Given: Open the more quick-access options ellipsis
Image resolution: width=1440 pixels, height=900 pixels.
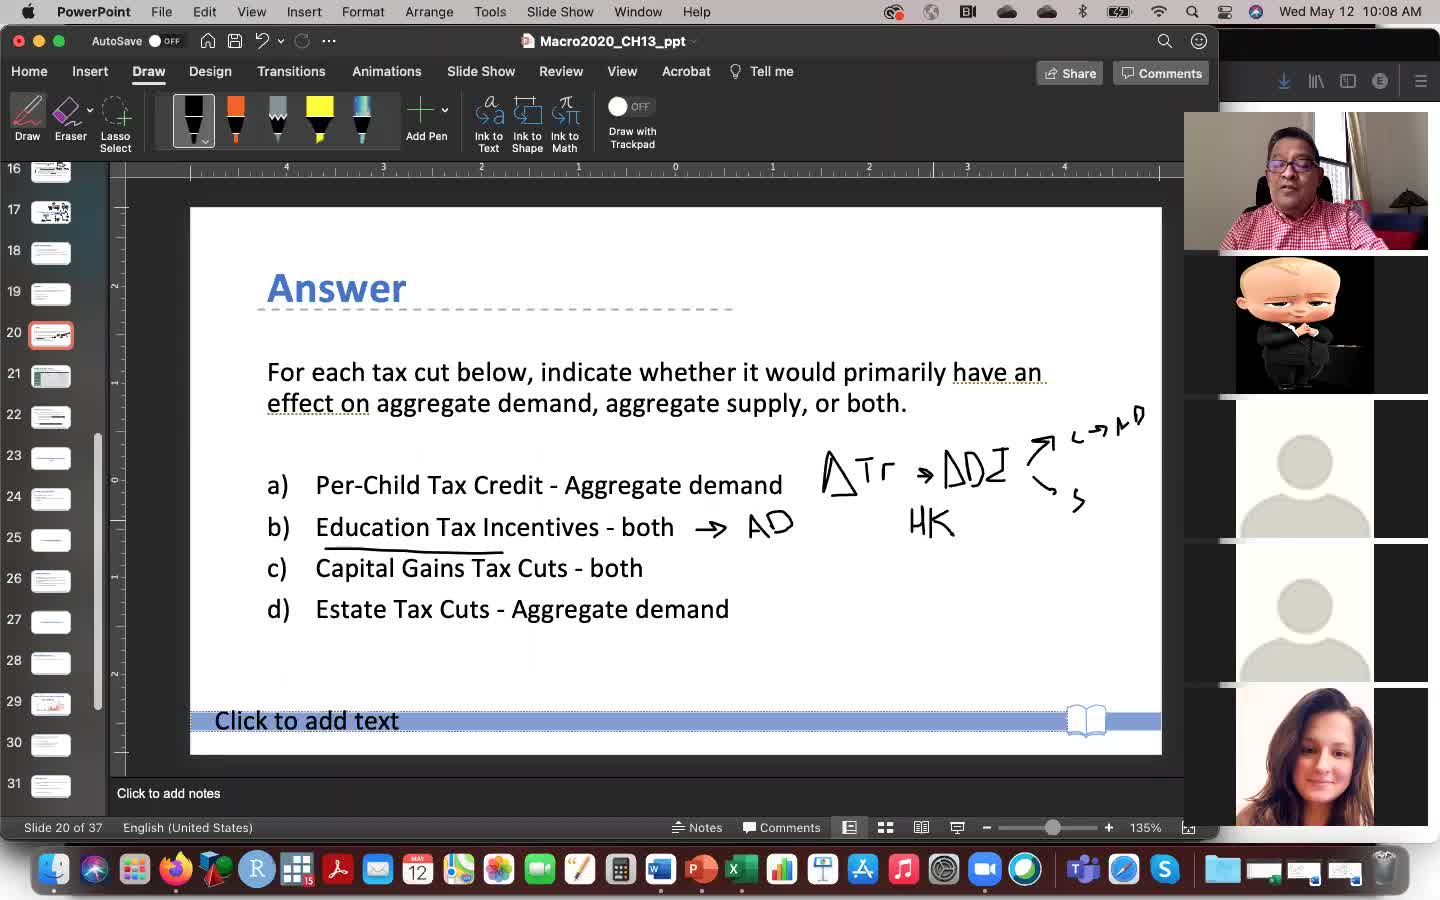Looking at the screenshot, I should tap(329, 41).
